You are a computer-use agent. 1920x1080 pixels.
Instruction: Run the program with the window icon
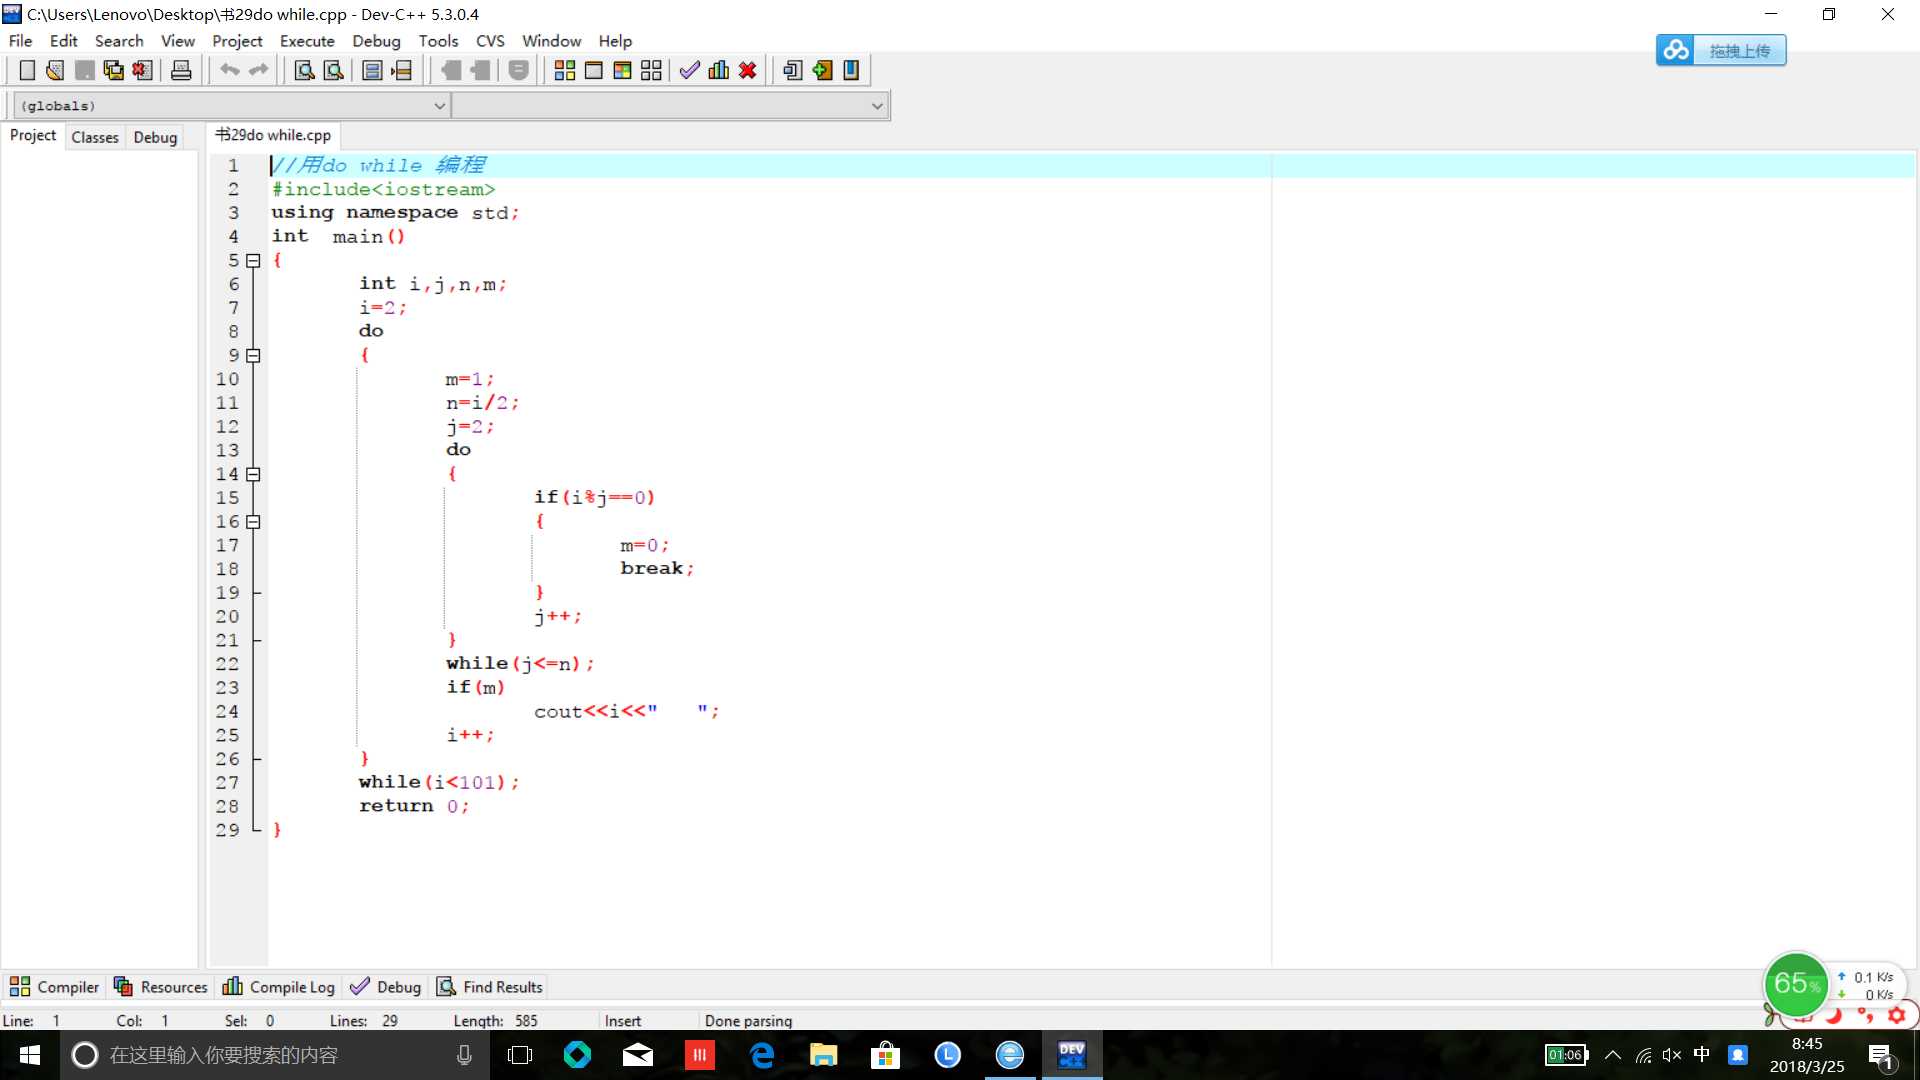593,70
